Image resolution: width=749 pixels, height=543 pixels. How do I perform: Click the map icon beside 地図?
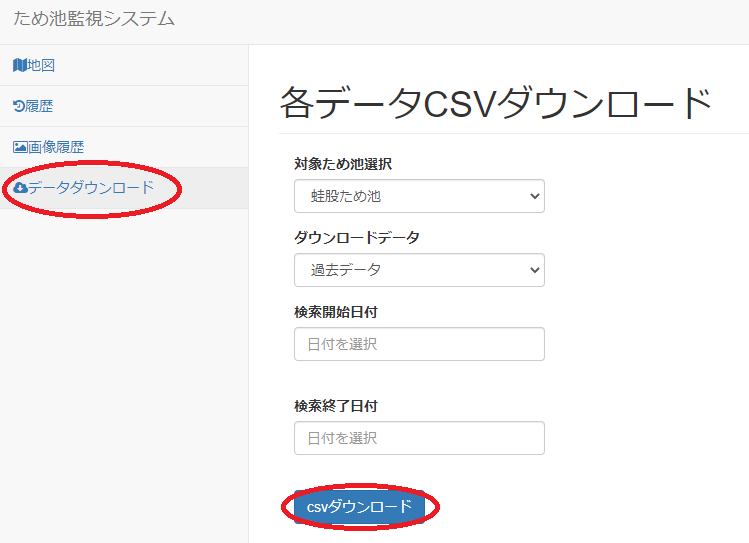click(19, 65)
